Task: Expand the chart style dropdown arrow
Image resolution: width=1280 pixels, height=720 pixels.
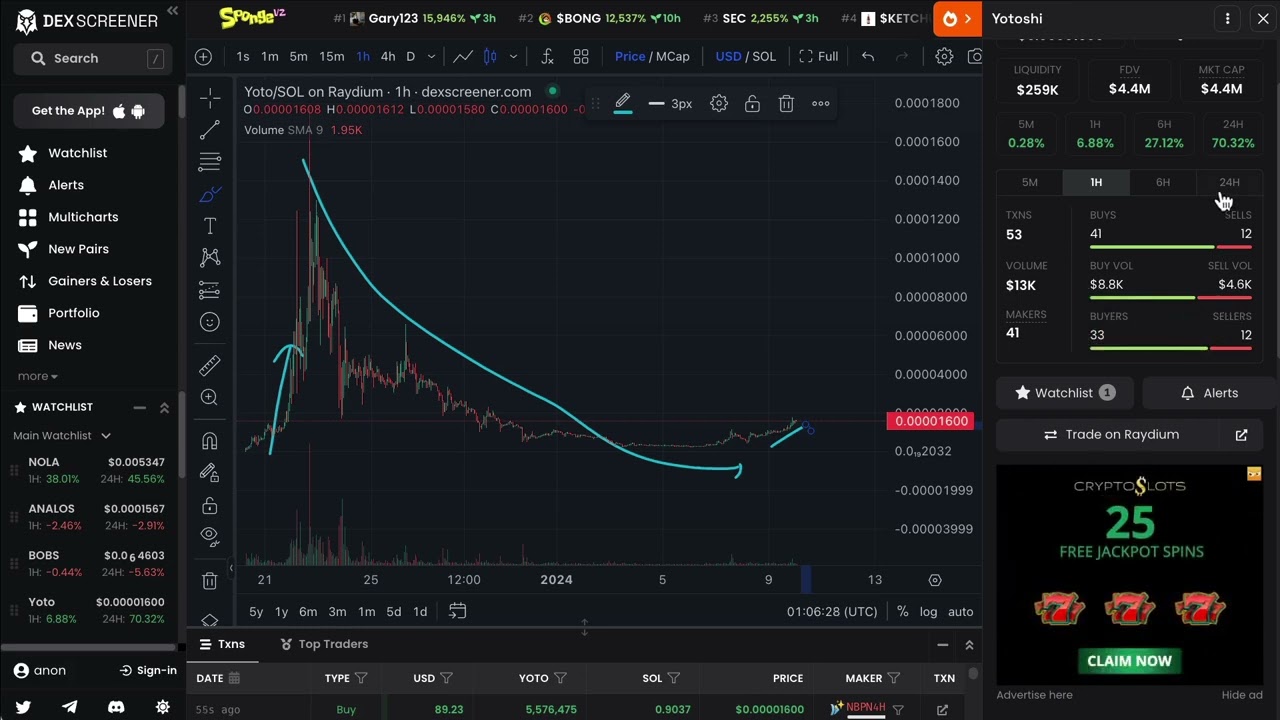Action: (513, 57)
